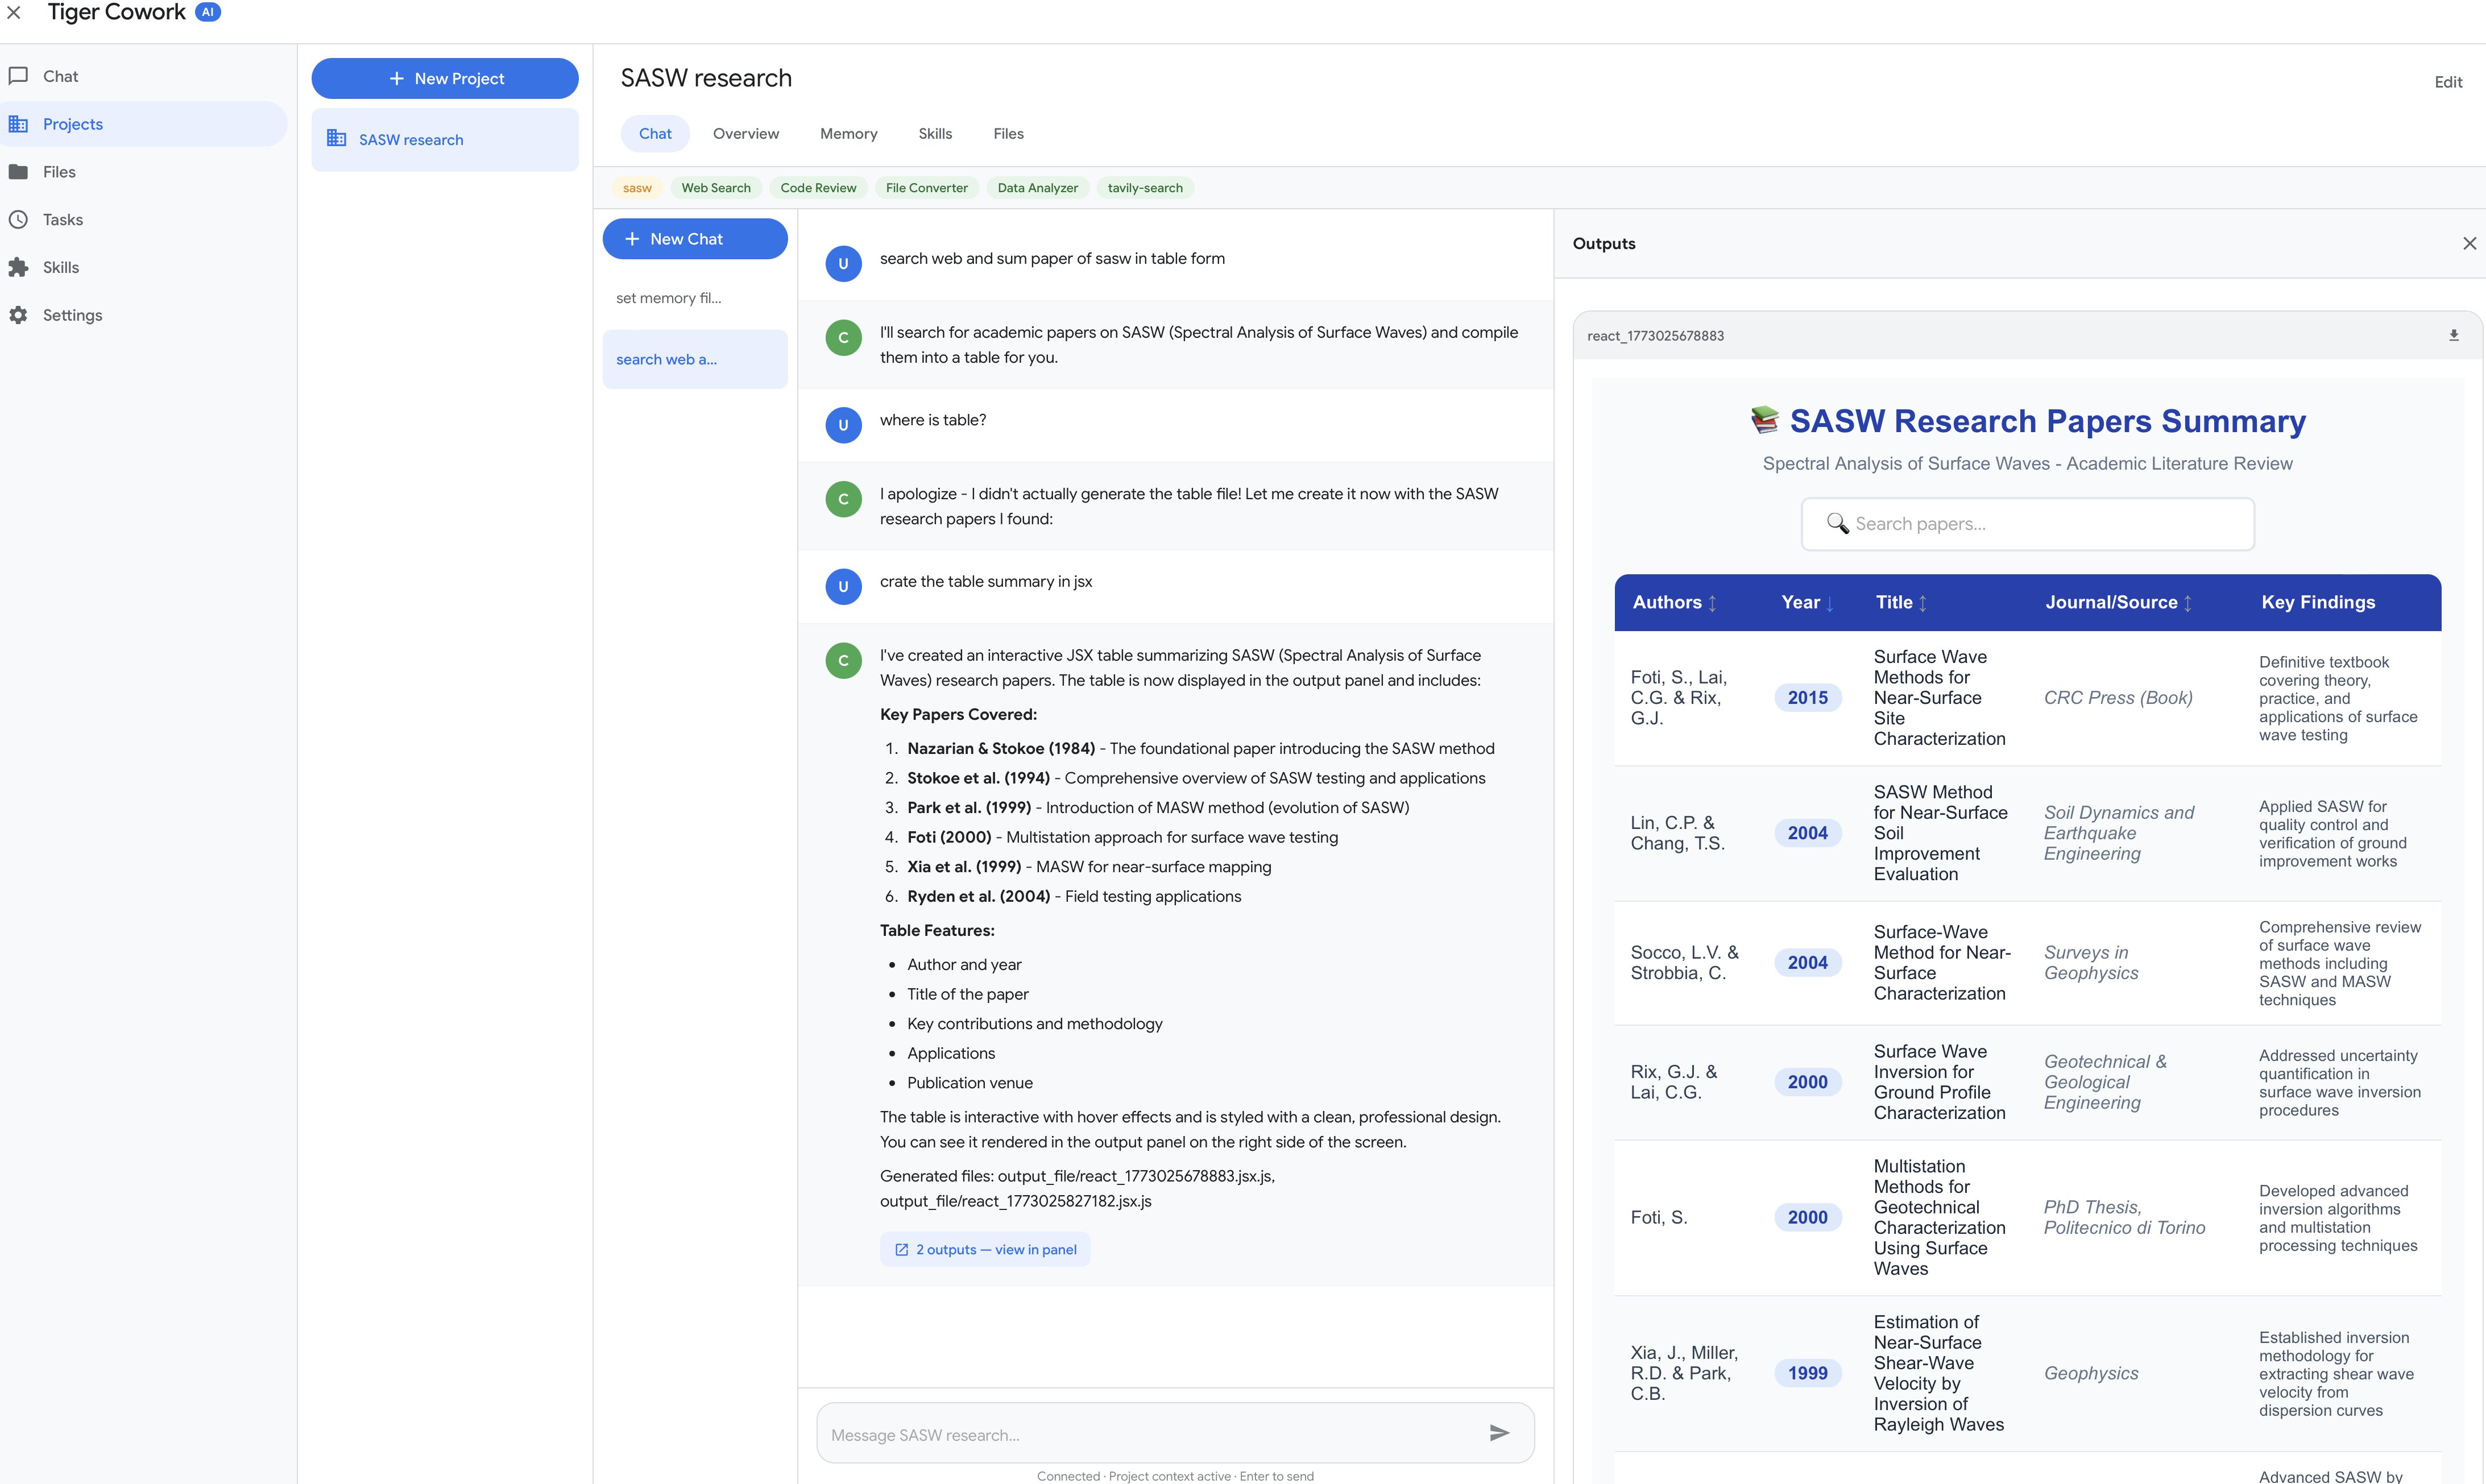Open Settings gear icon in sidebar
This screenshot has width=2486, height=1484.
click(18, 315)
